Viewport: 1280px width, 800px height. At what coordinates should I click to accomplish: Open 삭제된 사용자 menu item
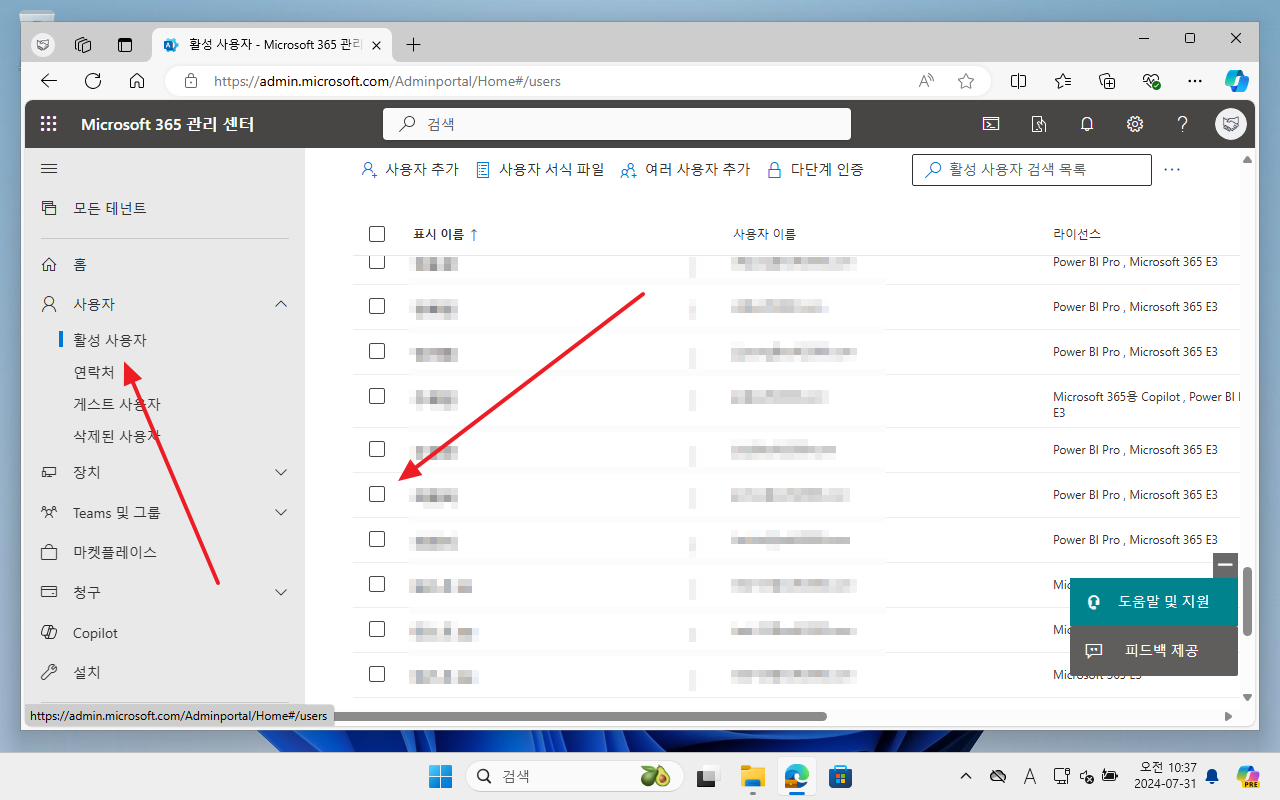(117, 436)
